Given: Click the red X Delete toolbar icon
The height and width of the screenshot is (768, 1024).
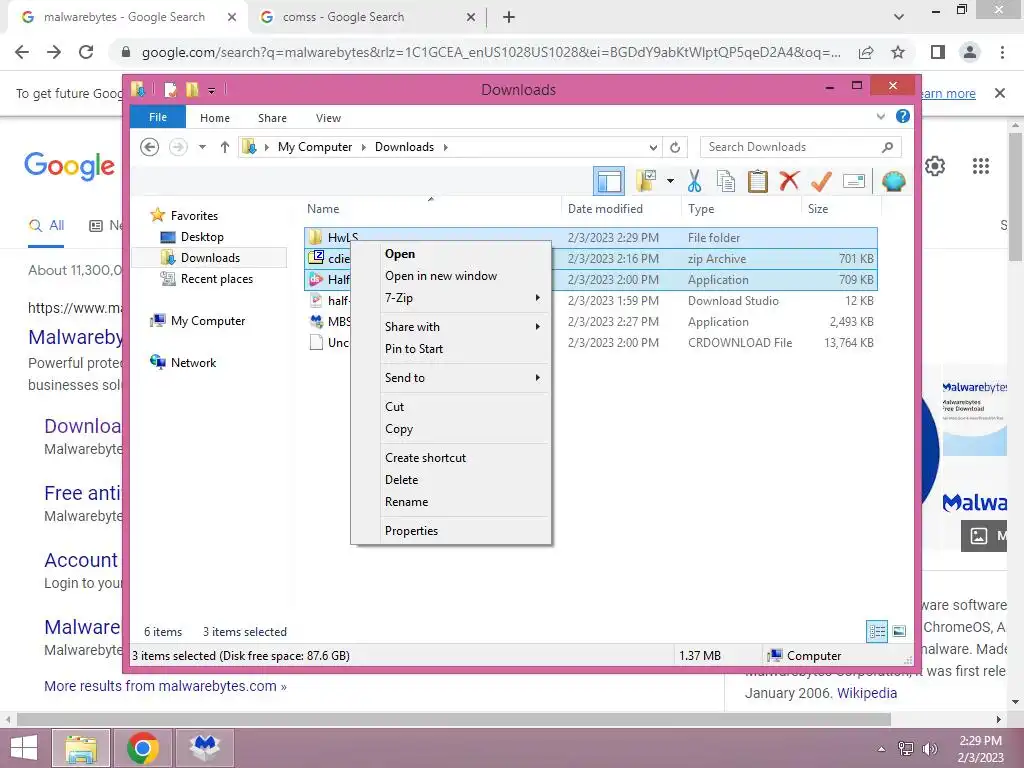Looking at the screenshot, I should (x=789, y=180).
